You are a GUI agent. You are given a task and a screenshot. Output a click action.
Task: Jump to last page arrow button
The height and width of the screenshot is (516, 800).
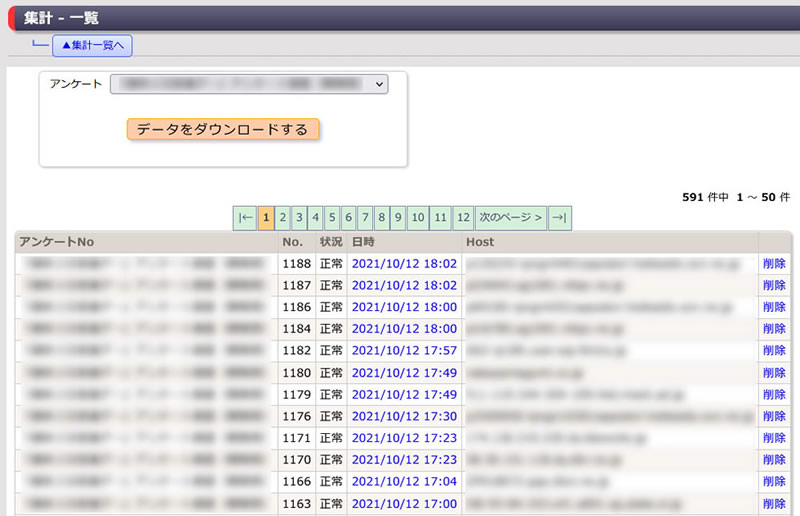pos(560,218)
